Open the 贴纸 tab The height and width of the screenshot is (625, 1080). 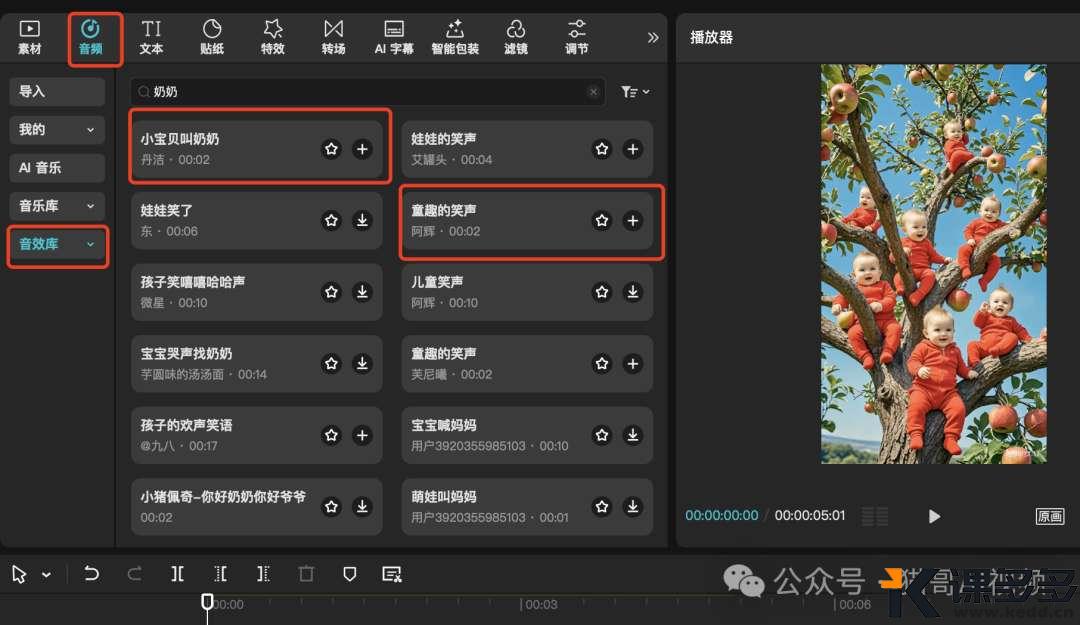click(212, 37)
